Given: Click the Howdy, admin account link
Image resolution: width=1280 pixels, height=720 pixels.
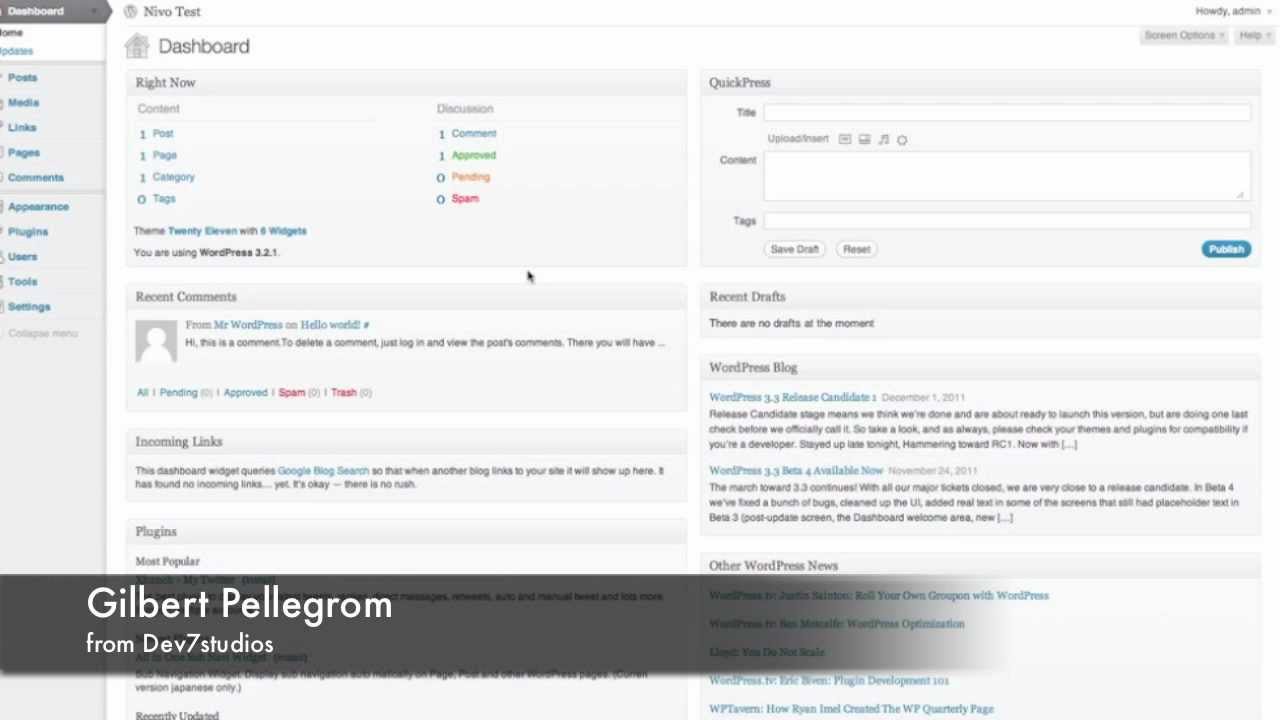Looking at the screenshot, I should coord(1227,11).
